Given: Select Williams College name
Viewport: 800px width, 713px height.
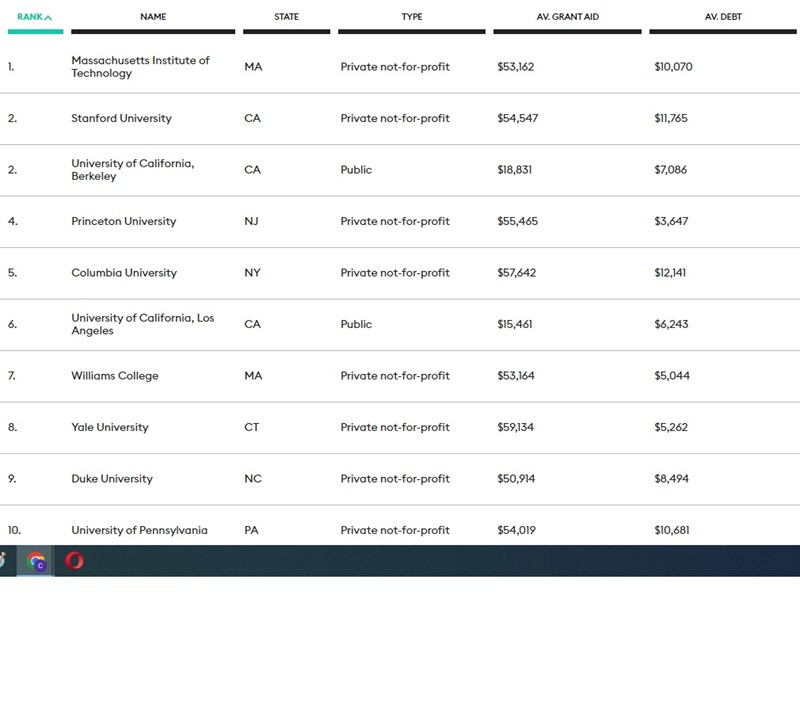Looking at the screenshot, I should pyautogui.click(x=115, y=376).
